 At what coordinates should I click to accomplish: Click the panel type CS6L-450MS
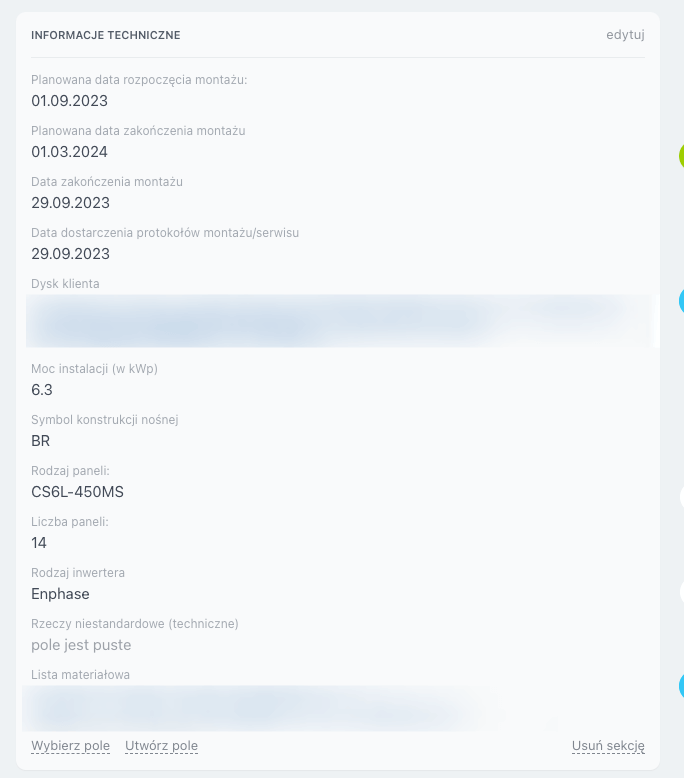(77, 492)
